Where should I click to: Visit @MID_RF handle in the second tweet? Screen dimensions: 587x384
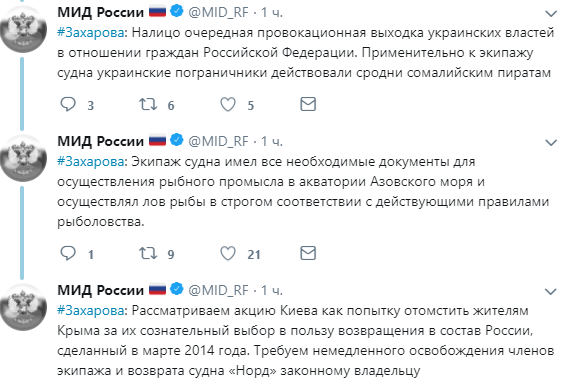(x=218, y=141)
